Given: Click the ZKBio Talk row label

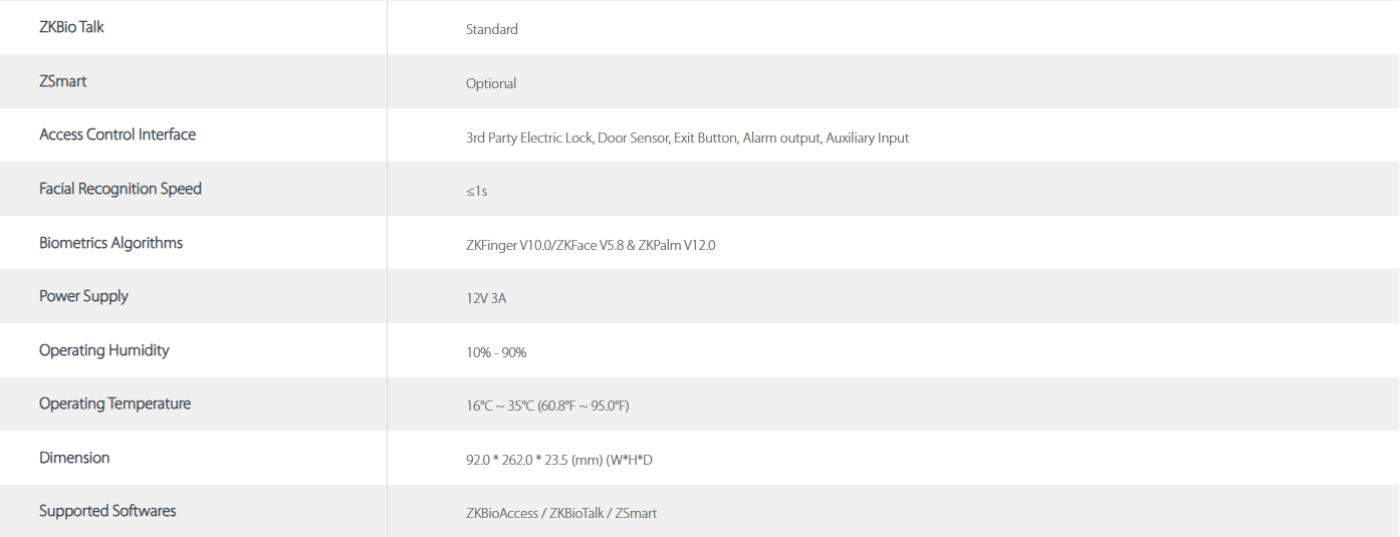Looking at the screenshot, I should [71, 28].
